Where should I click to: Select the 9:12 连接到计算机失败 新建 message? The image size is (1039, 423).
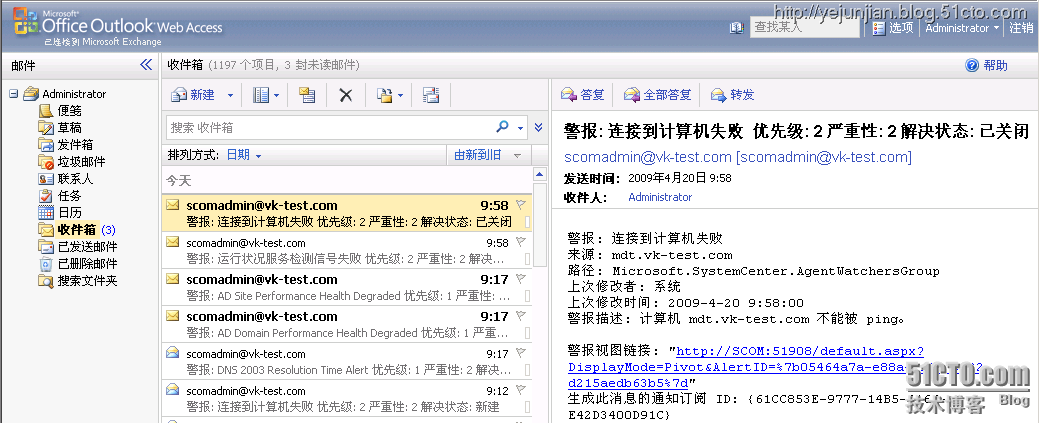347,398
